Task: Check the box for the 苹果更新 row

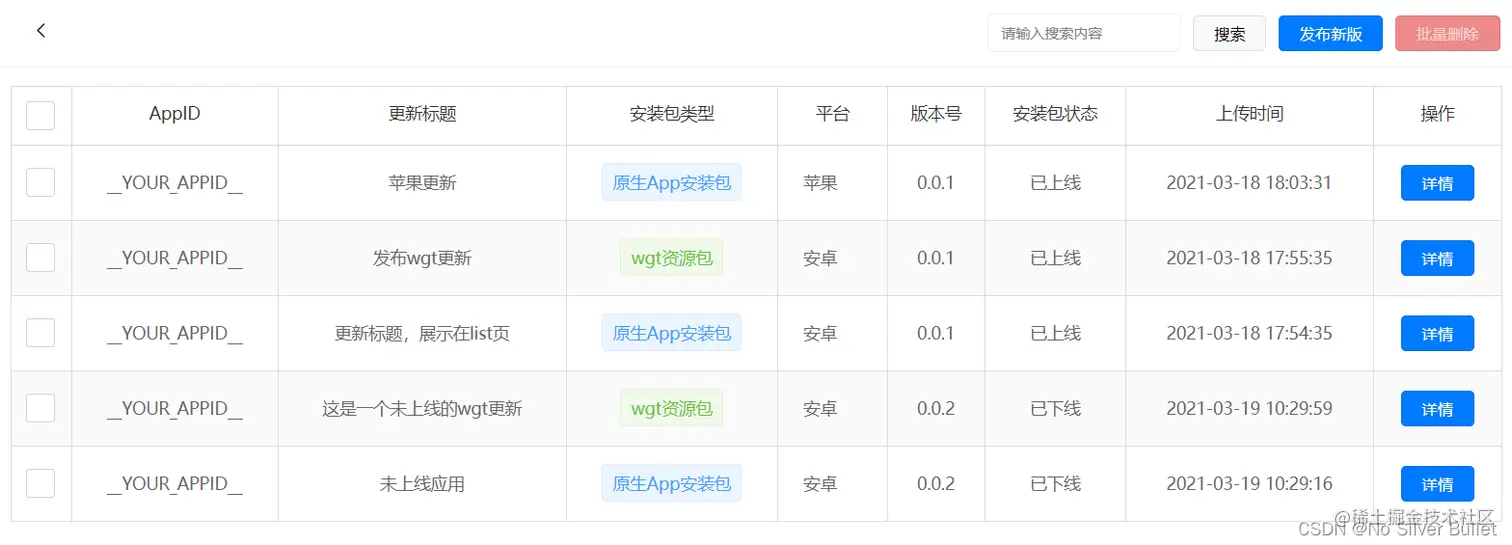Action: click(41, 183)
